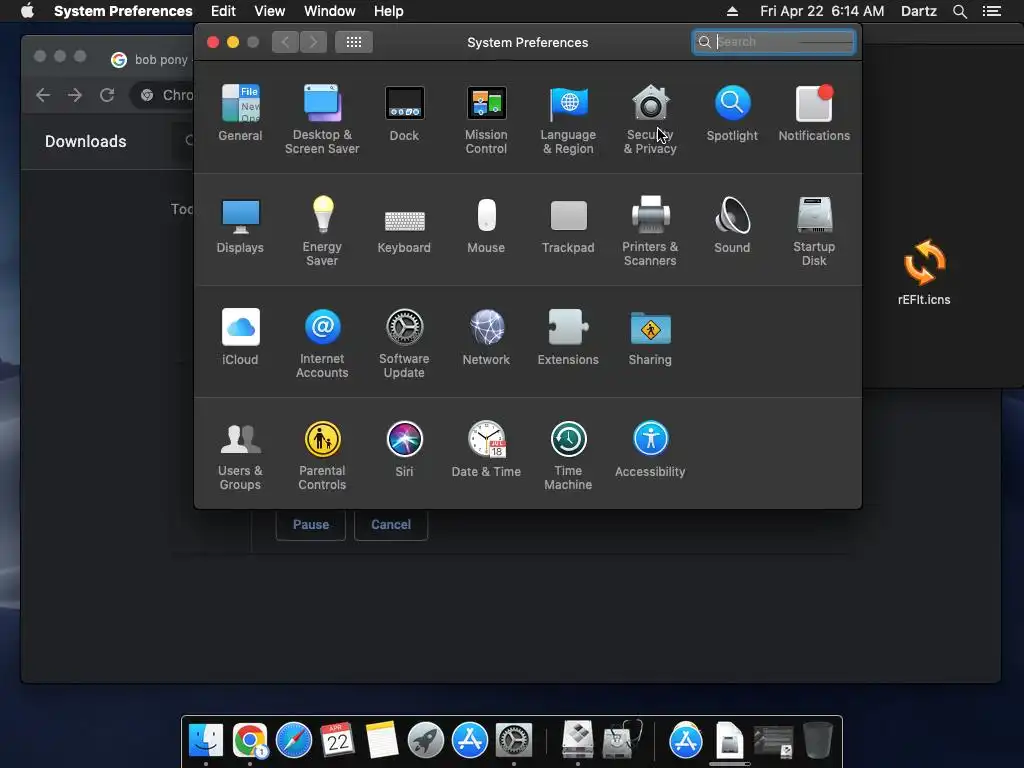This screenshot has width=1024, height=768.
Task: Click the Show All grid button
Action: tap(354, 42)
